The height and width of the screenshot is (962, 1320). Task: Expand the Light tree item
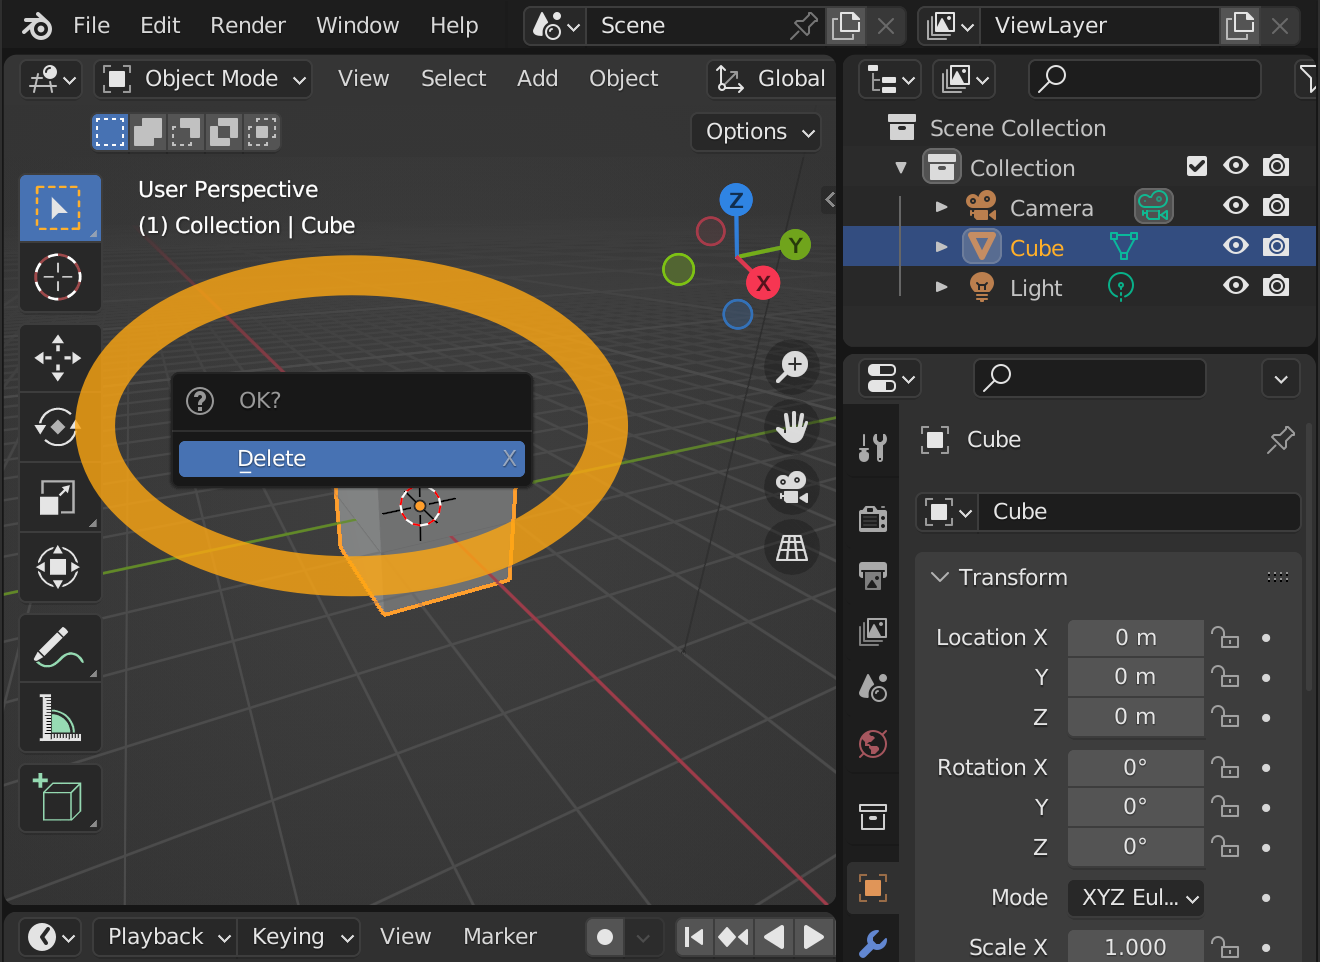pyautogui.click(x=941, y=287)
